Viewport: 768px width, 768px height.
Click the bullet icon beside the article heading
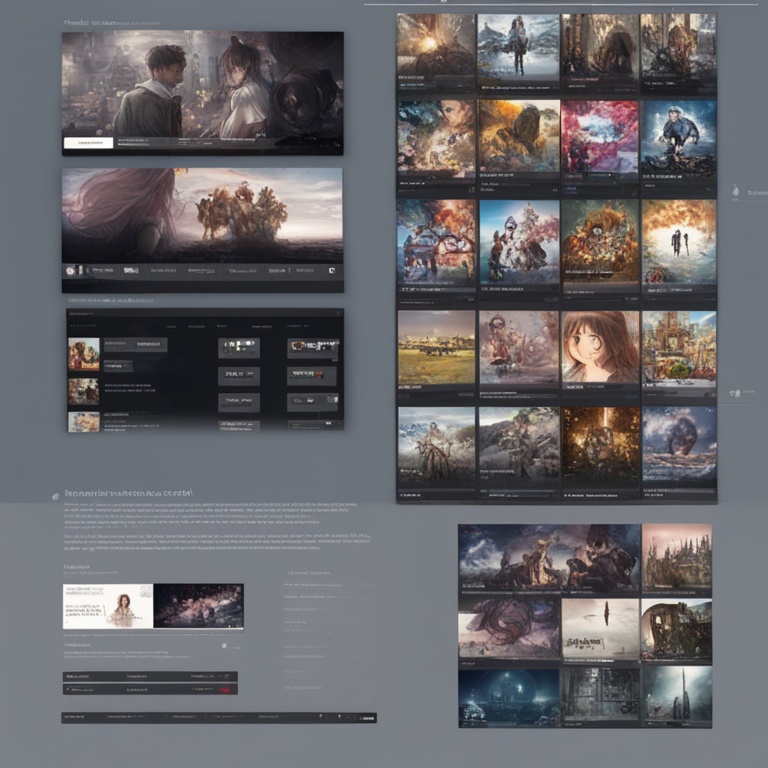pos(56,496)
